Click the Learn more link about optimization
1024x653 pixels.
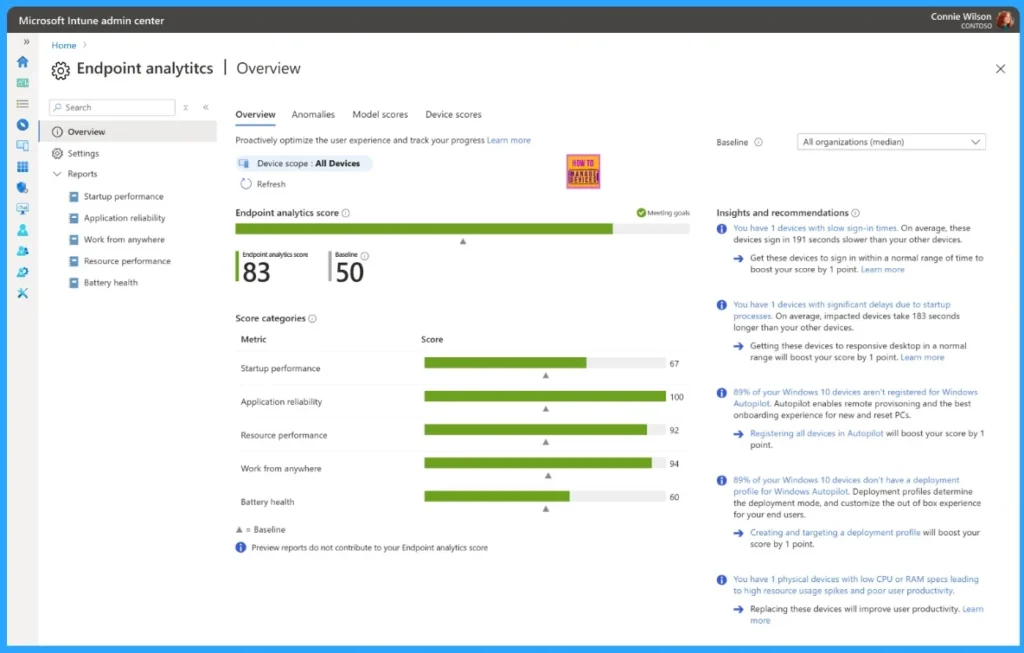pos(508,140)
